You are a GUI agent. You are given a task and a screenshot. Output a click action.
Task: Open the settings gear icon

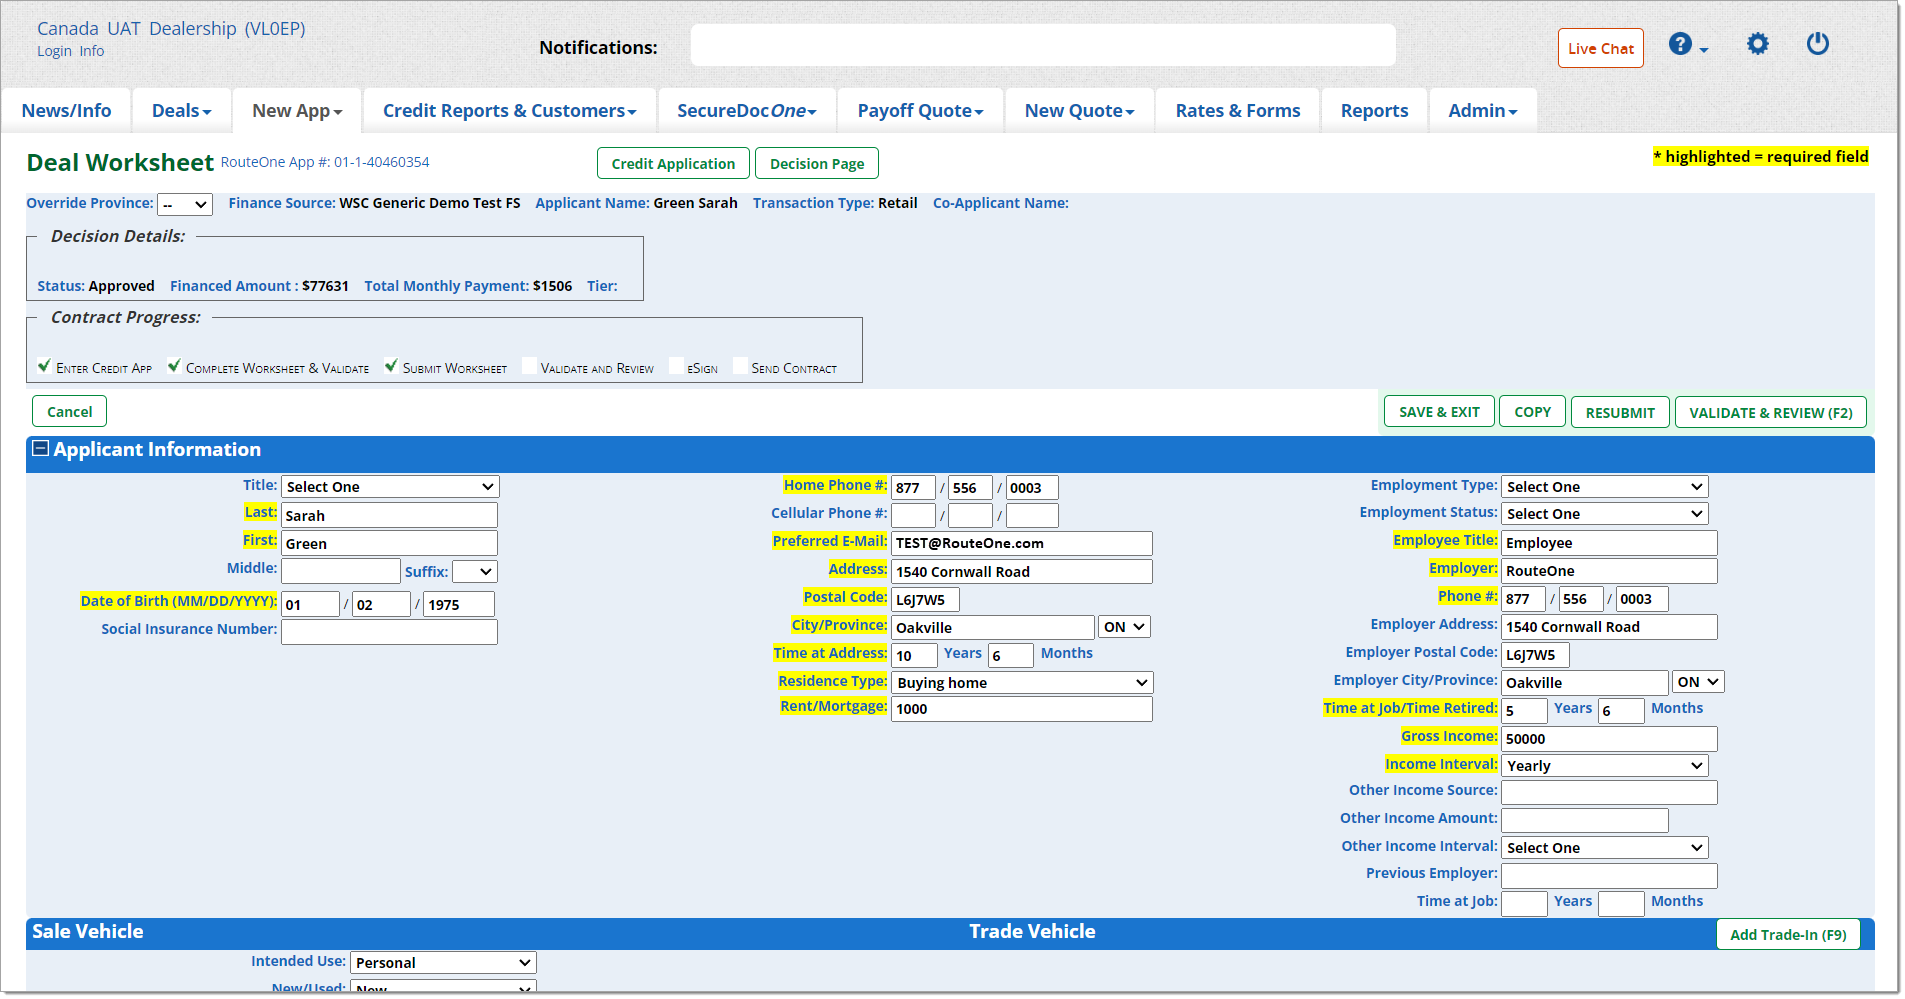coord(1758,44)
